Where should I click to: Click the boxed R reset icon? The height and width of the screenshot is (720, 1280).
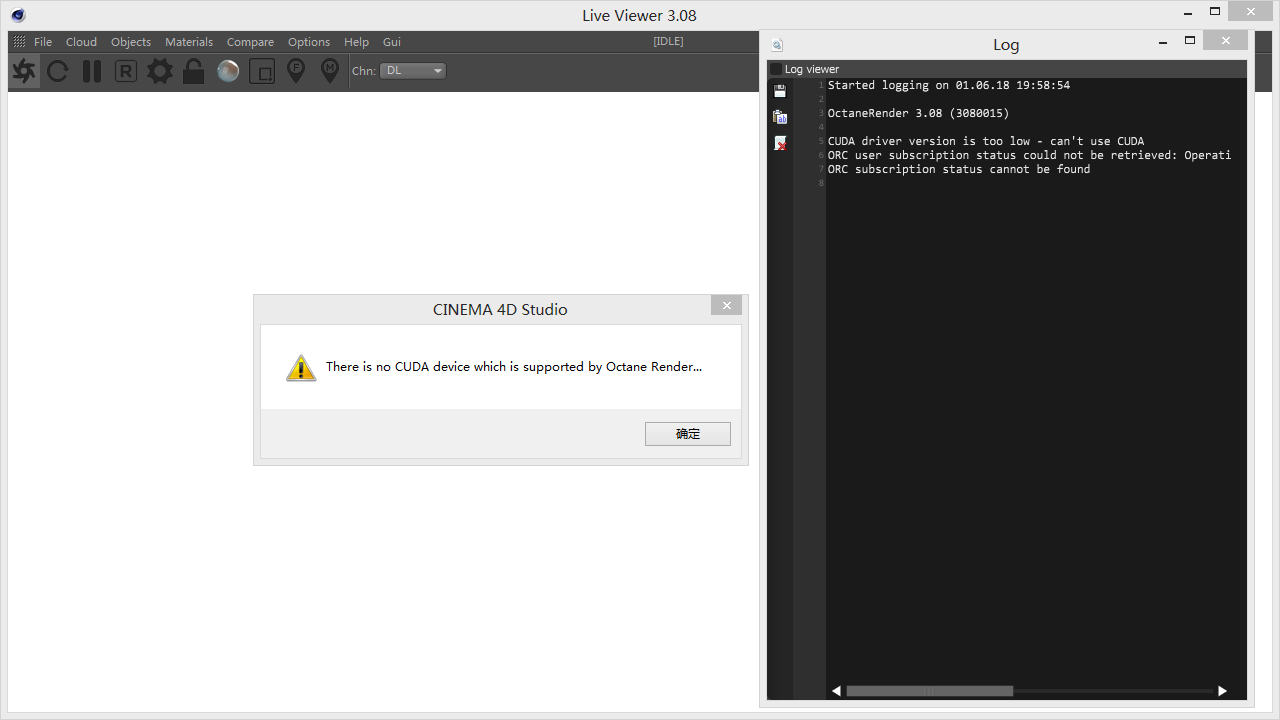click(125, 71)
